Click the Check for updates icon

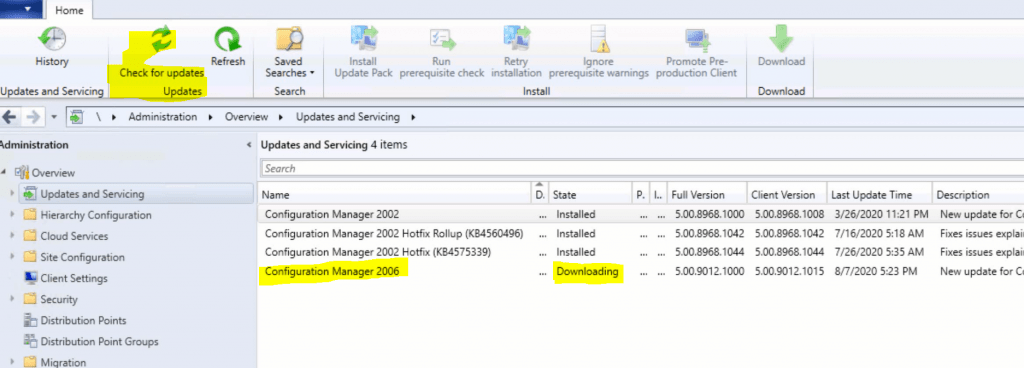pos(161,38)
